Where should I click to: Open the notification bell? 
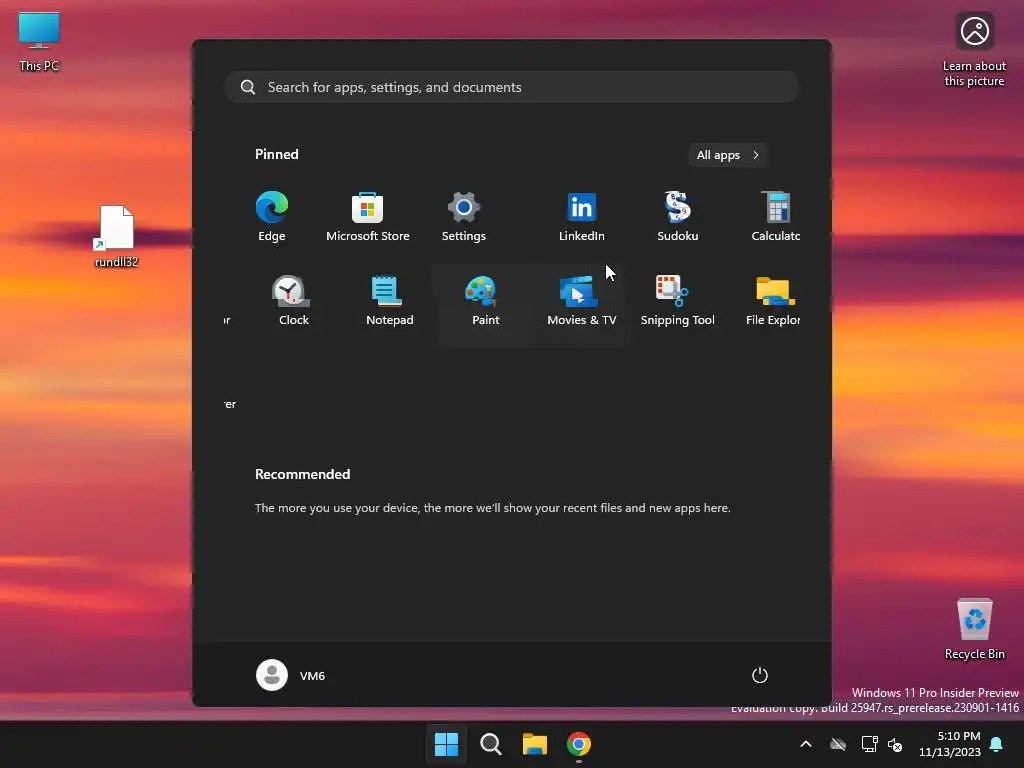pos(997,744)
